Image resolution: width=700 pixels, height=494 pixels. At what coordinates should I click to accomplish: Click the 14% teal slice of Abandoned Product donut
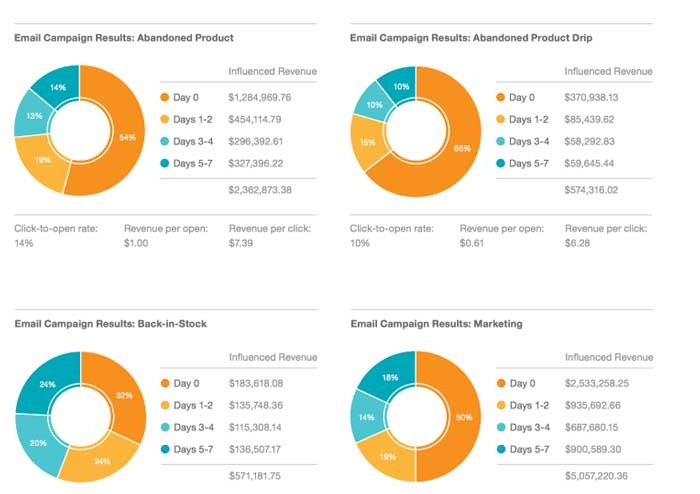(x=58, y=87)
